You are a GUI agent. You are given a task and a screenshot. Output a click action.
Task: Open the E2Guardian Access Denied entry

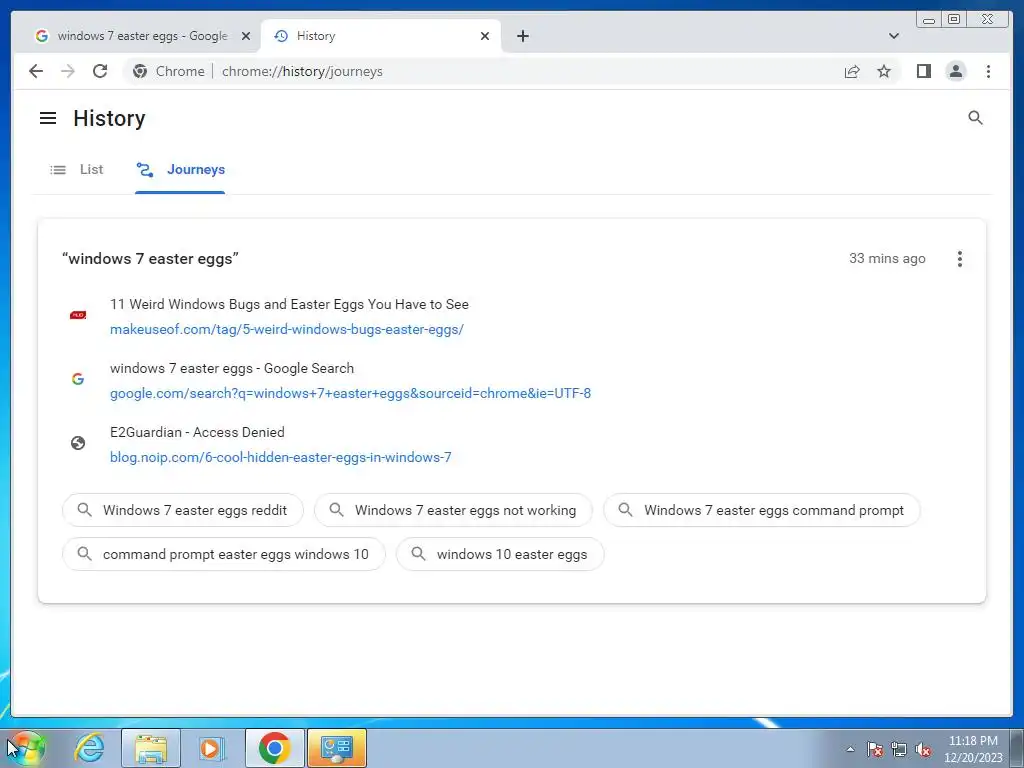(197, 432)
